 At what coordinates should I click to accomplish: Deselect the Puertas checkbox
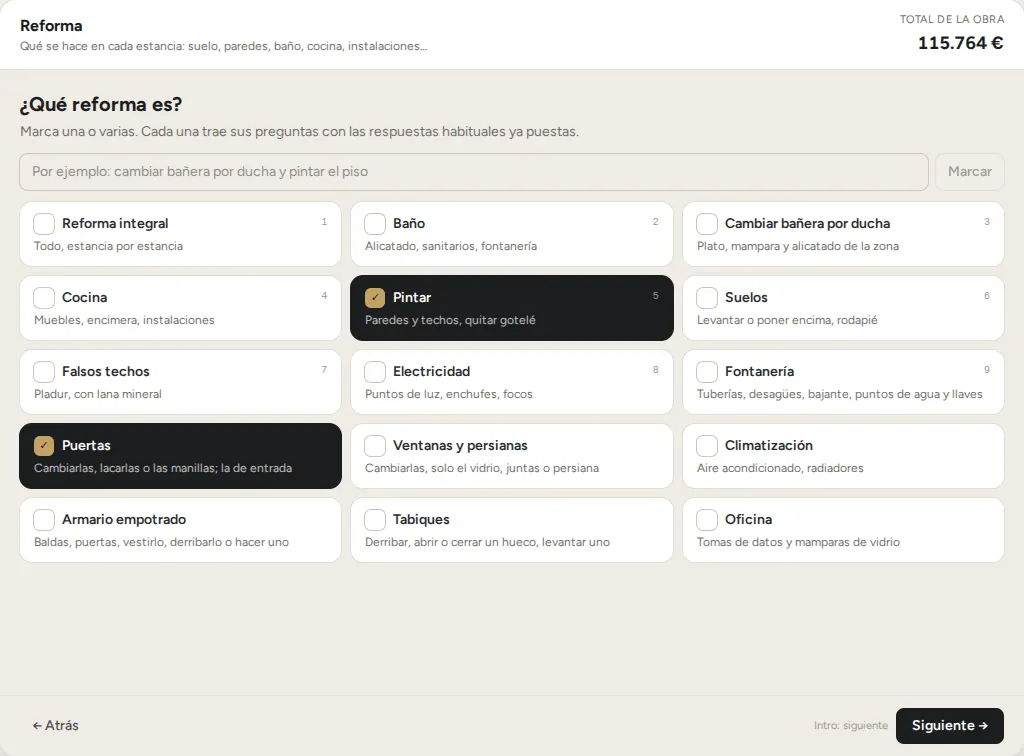44,446
